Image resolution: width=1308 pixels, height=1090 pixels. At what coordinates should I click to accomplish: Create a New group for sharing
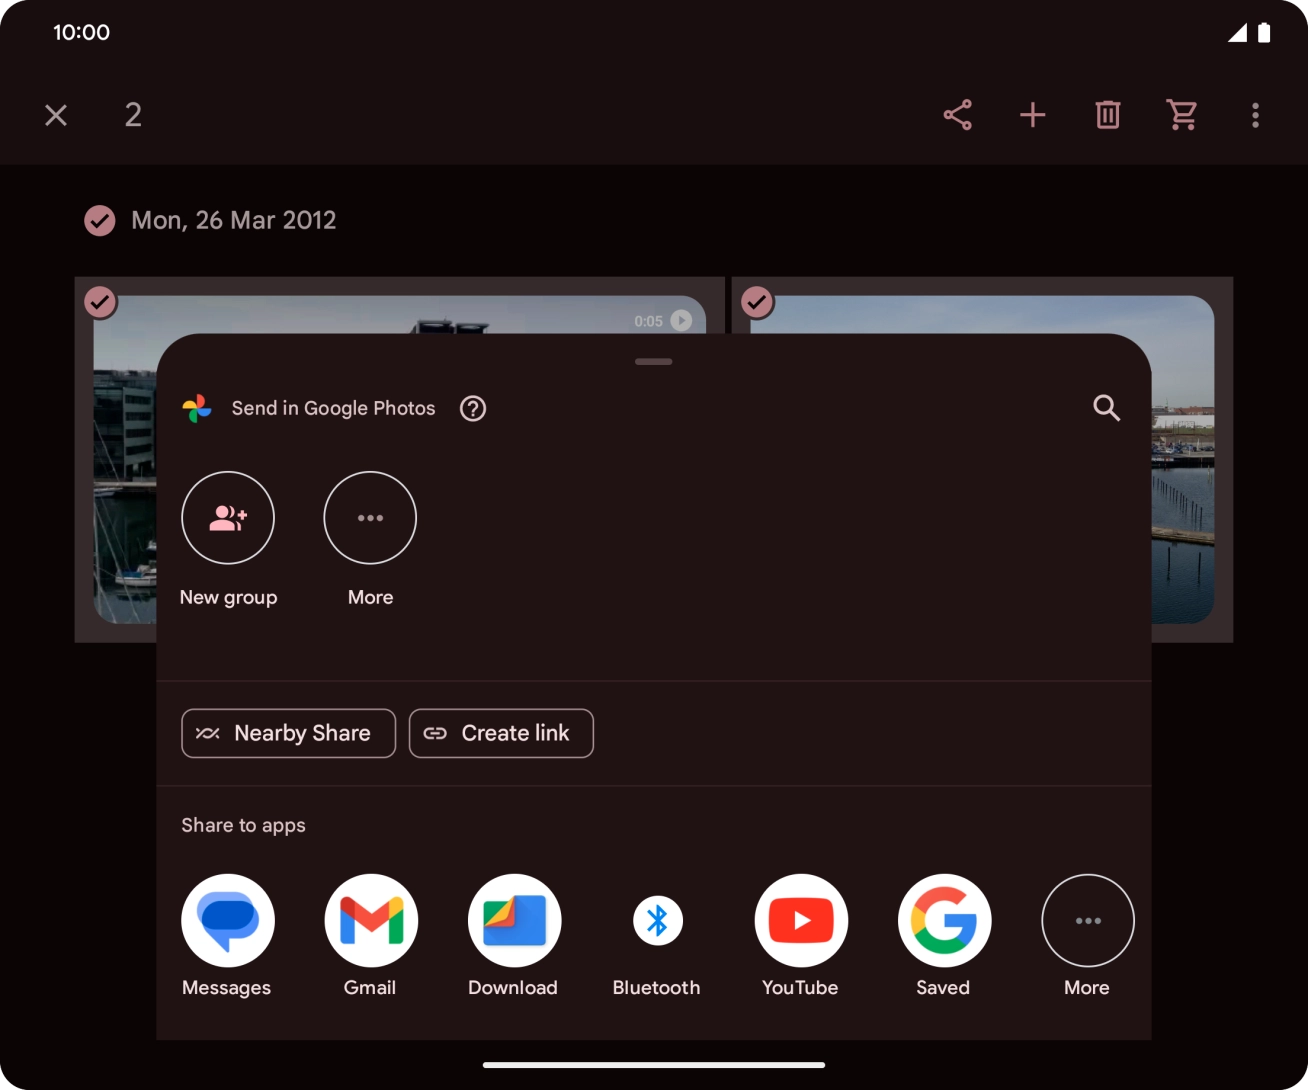(x=228, y=518)
